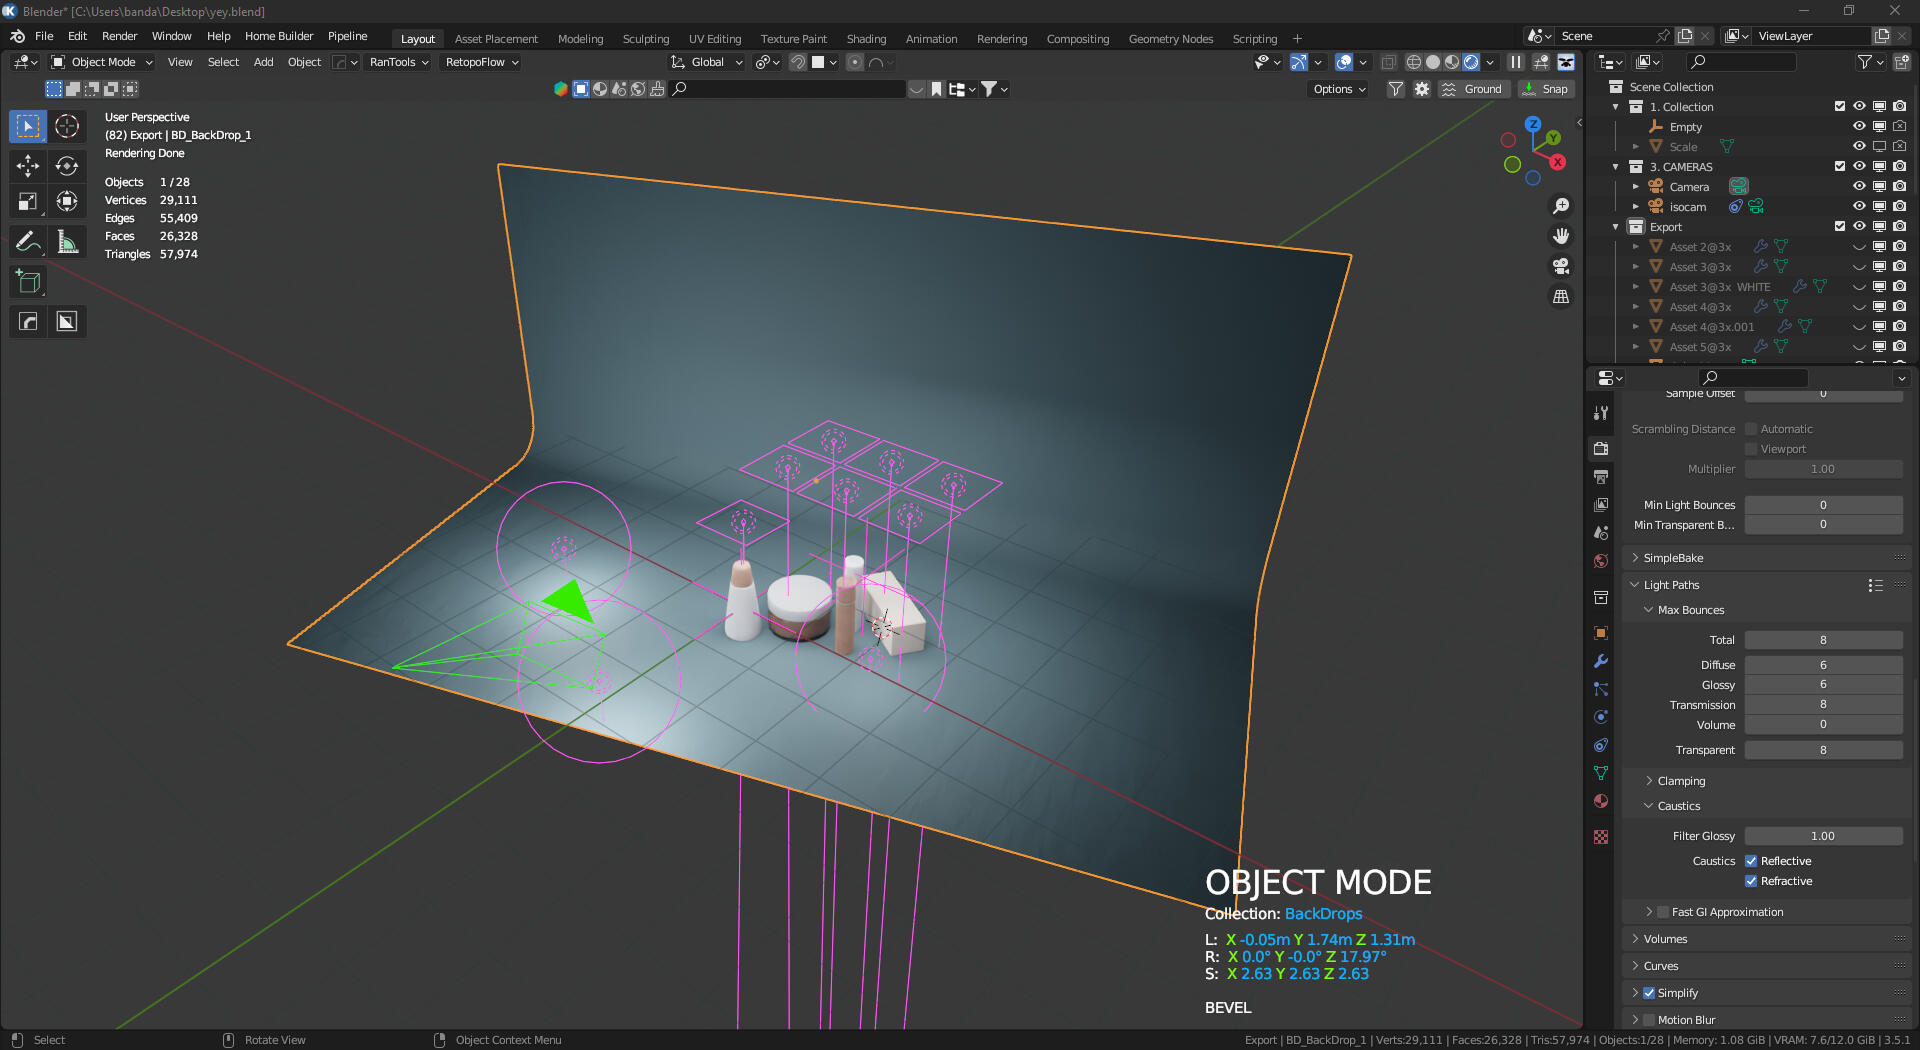Screen dimensions: 1920x1050
Task: Enable the Viewport checkbox under Scrambling Distance
Action: click(x=1752, y=448)
